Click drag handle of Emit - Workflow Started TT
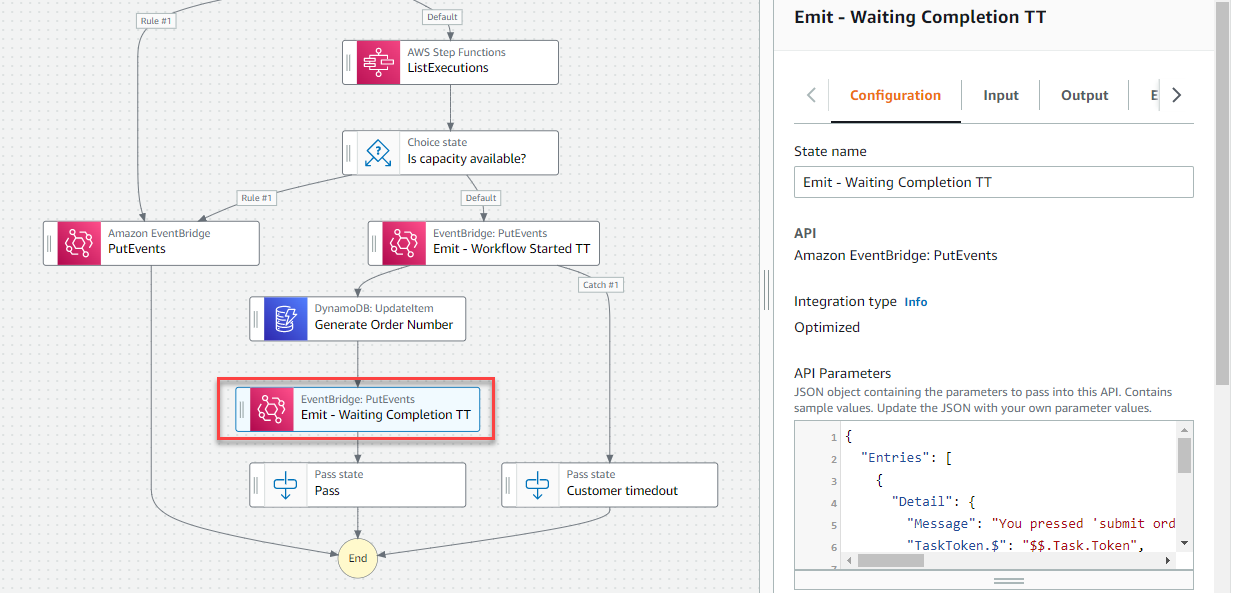Viewport: 1249px width, 593px height. tap(375, 242)
